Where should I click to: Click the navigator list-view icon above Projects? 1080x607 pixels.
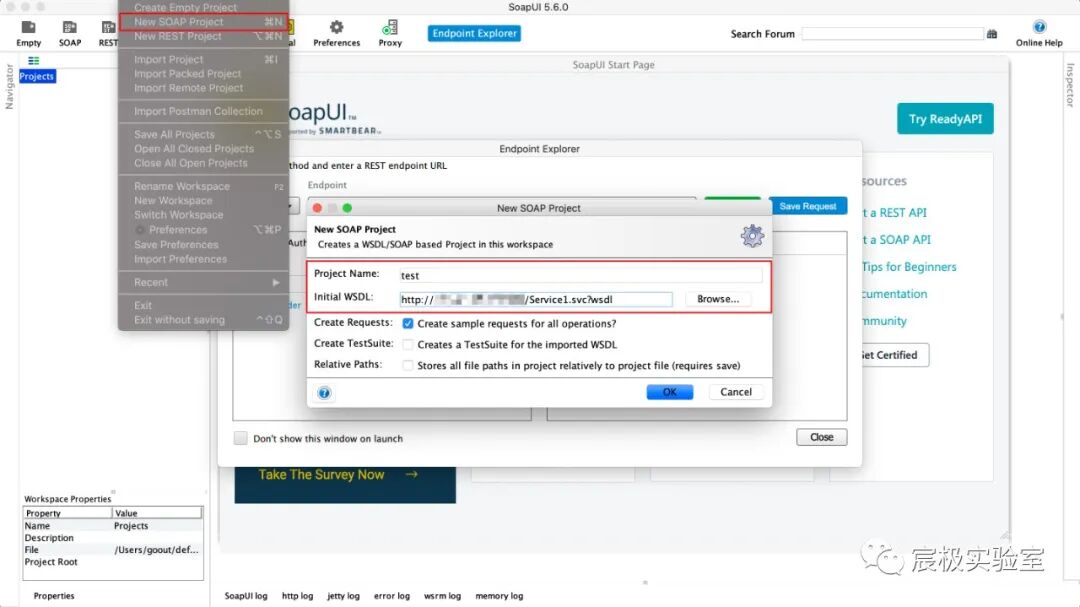(34, 61)
